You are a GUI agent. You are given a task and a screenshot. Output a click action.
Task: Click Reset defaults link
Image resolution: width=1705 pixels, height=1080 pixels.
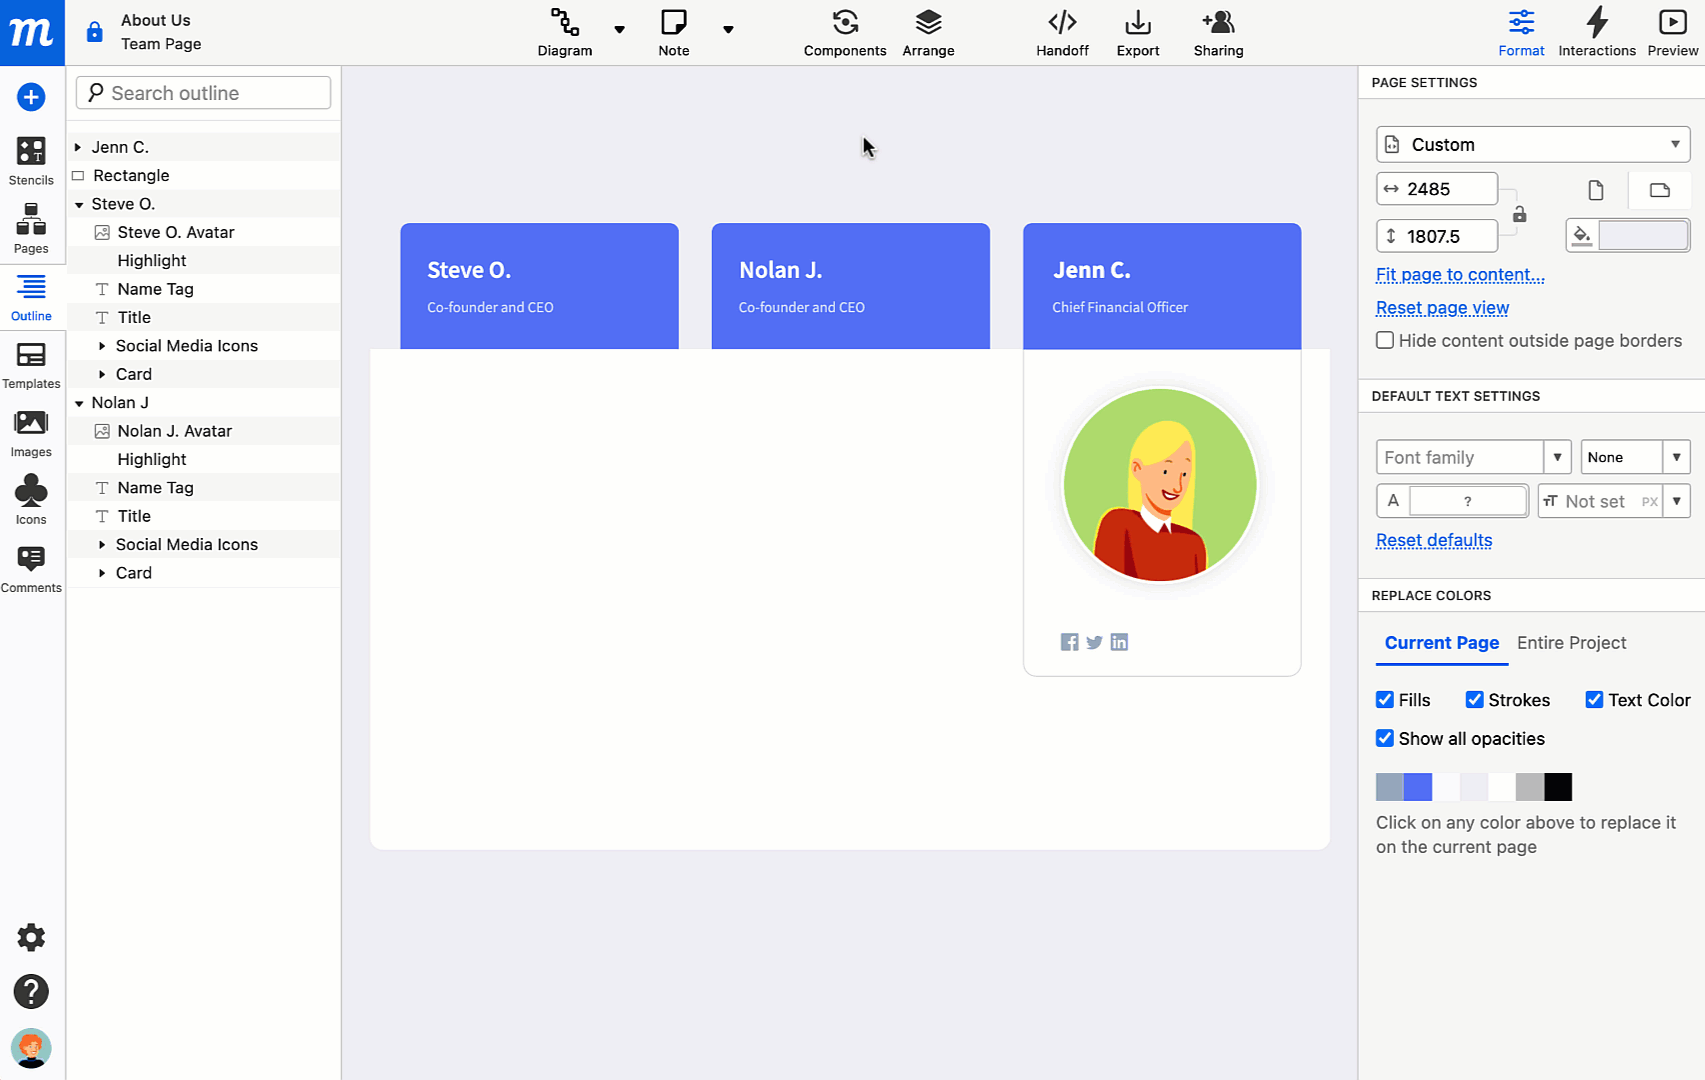[1433, 540]
